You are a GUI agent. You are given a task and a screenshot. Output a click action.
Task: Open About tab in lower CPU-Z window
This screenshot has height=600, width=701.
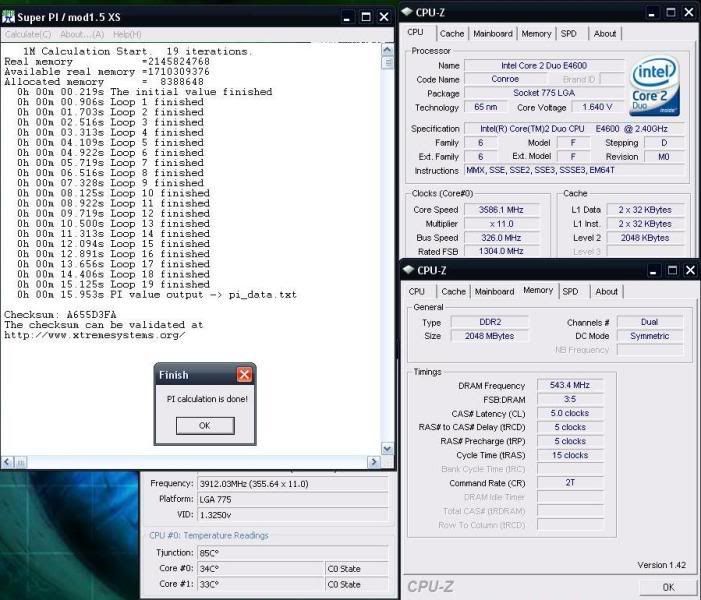click(606, 292)
